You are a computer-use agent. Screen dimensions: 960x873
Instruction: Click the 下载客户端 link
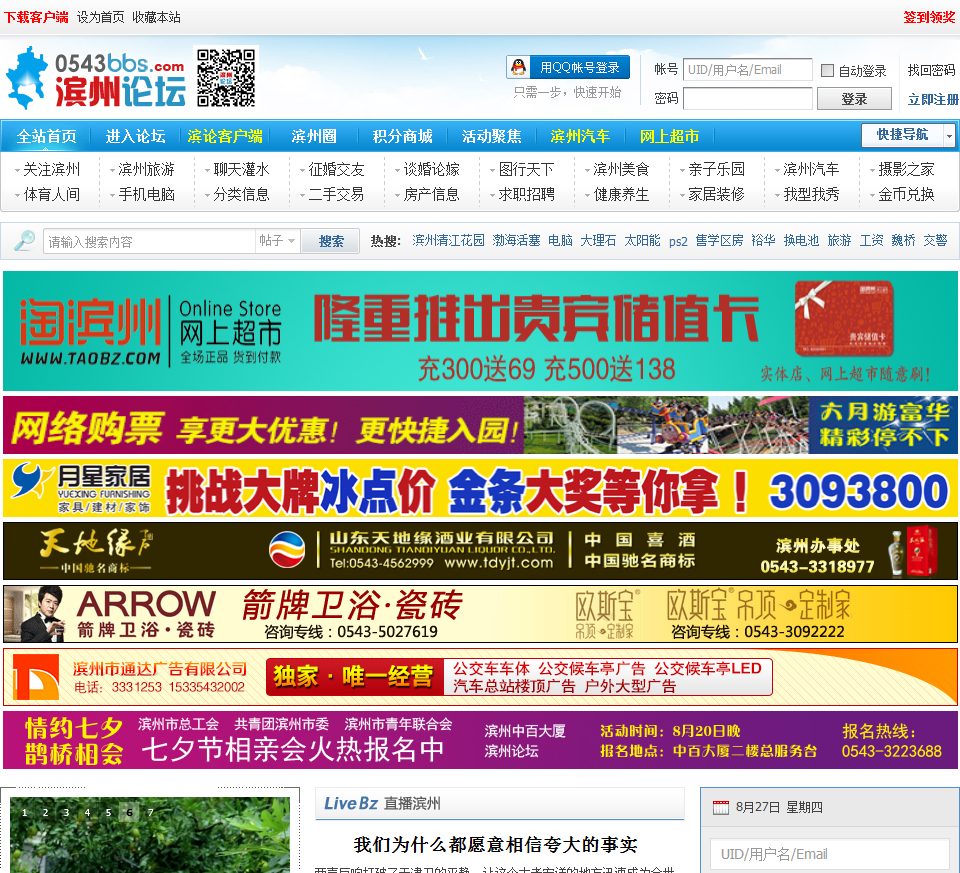[36, 17]
